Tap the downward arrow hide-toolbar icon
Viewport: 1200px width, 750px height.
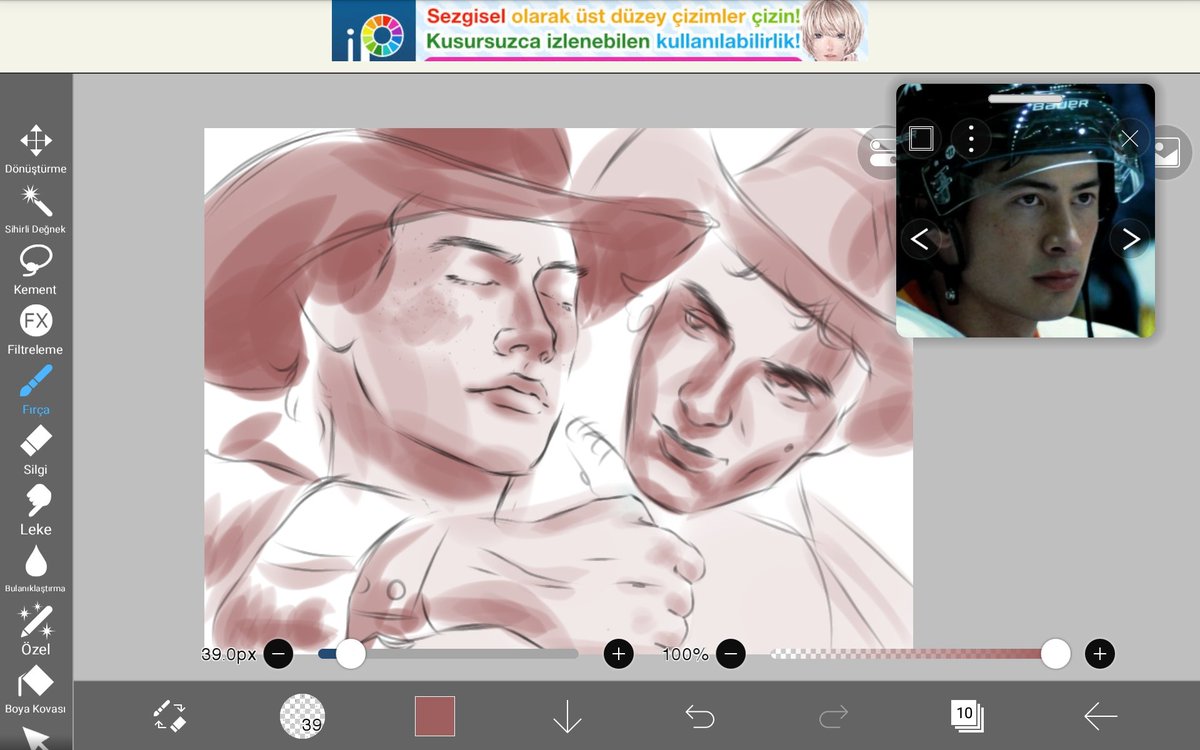pyautogui.click(x=567, y=716)
